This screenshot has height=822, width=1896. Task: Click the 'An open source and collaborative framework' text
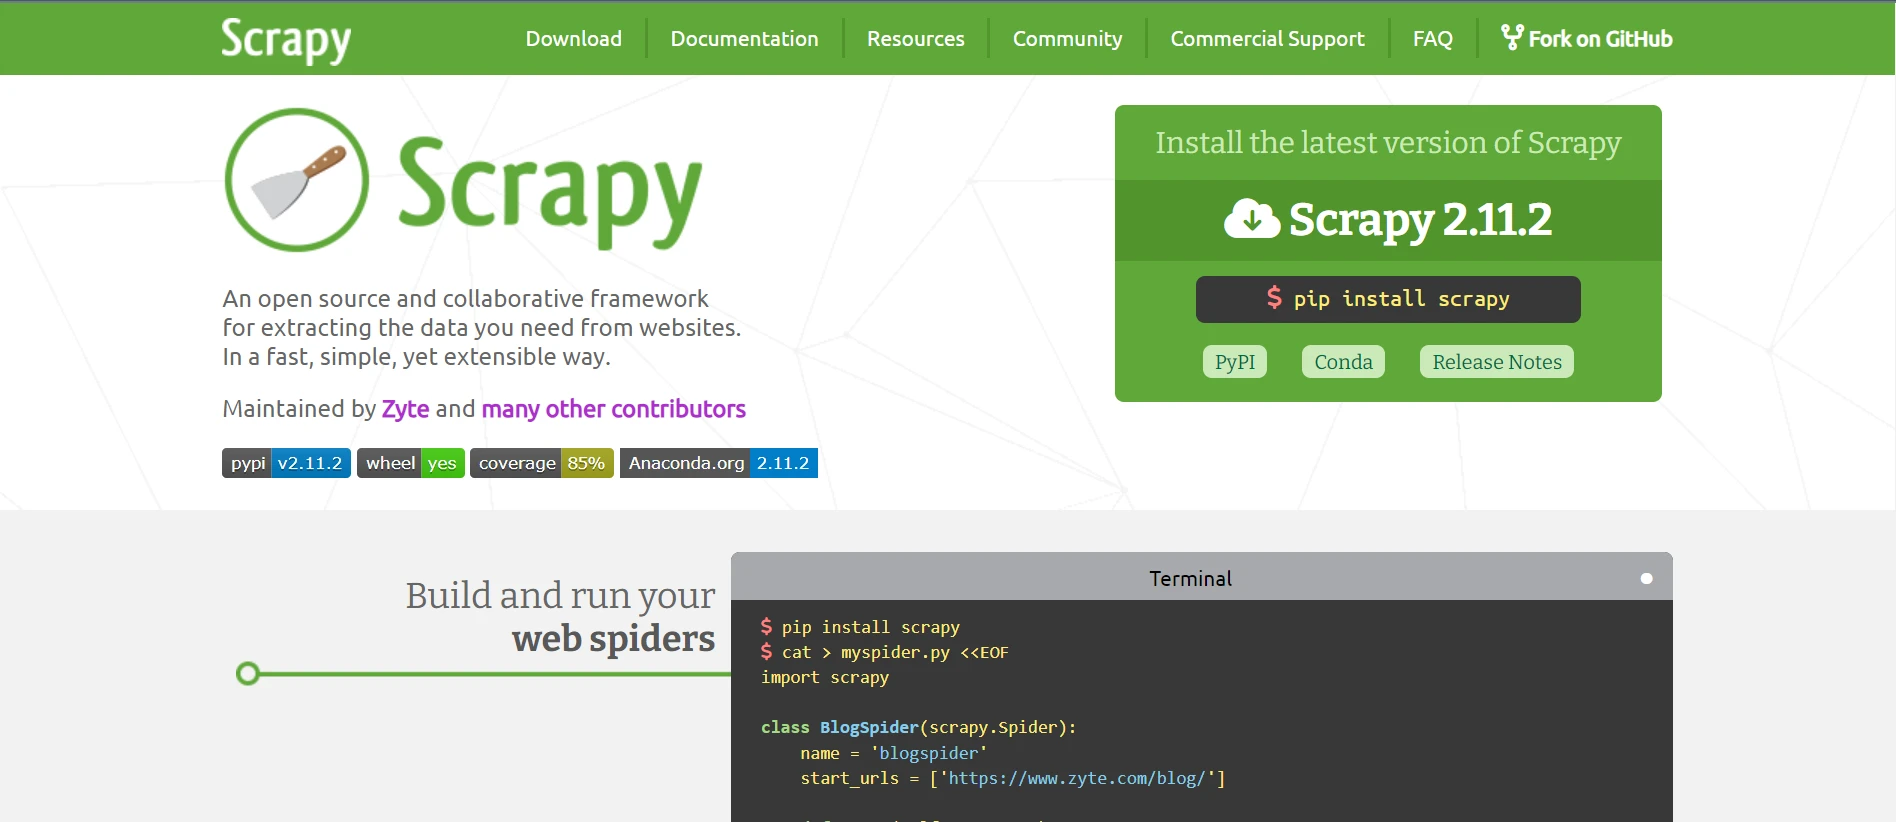coord(465,299)
